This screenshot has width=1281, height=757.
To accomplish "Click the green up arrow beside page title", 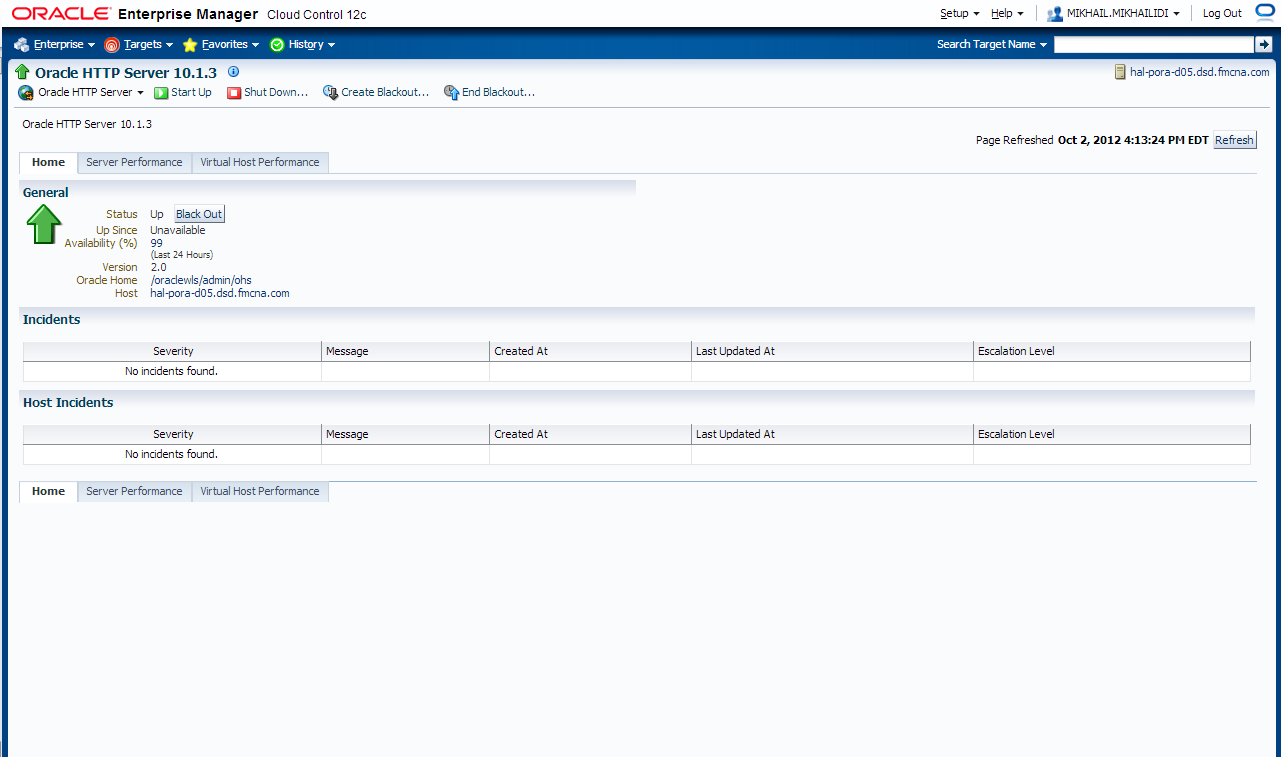I will (23, 72).
